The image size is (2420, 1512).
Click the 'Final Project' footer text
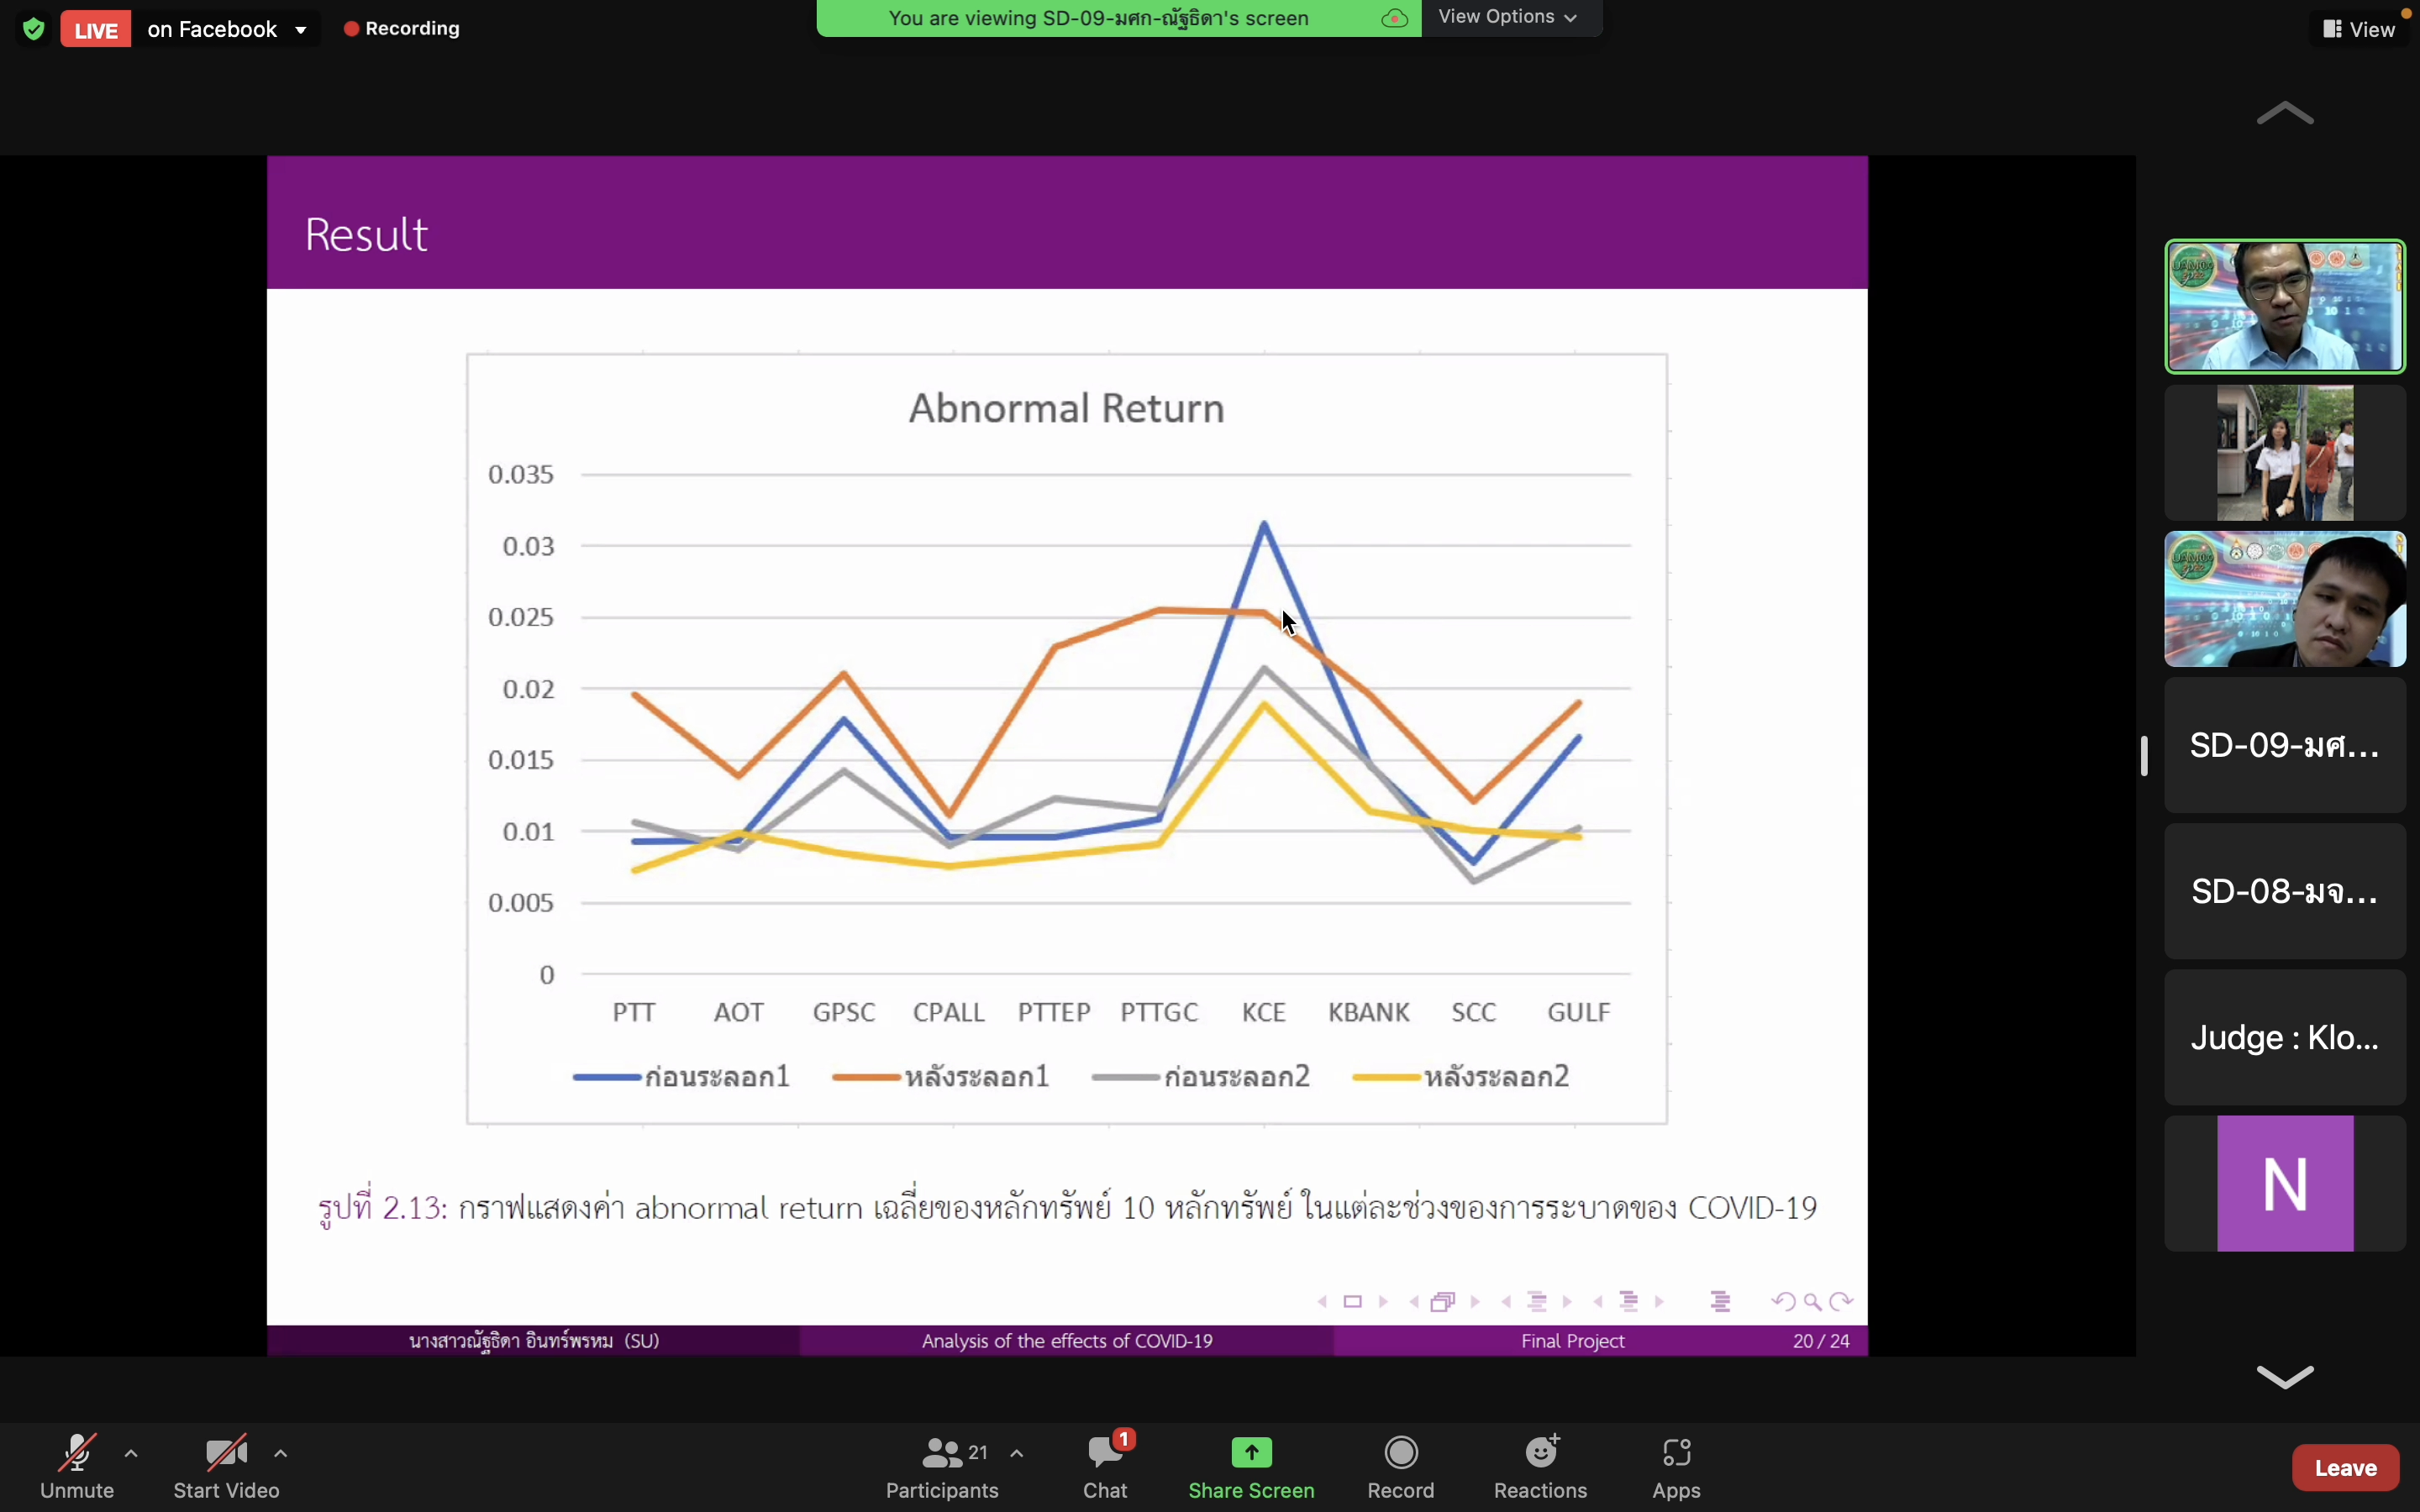(x=1573, y=1341)
